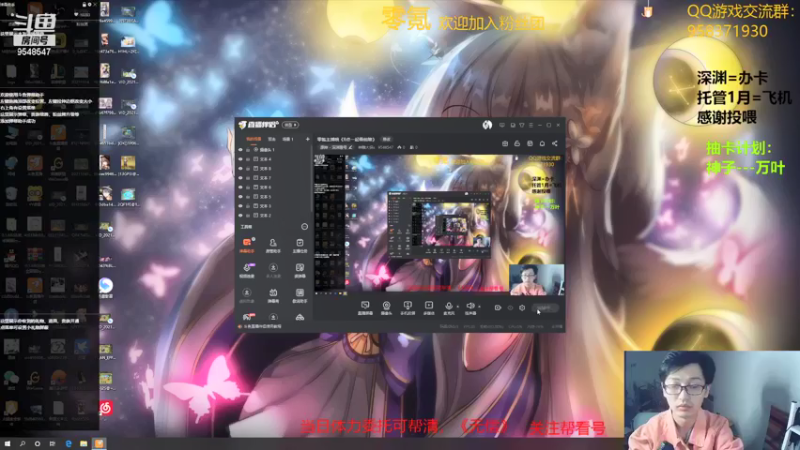Open the version dropdown next to the 直播伴侣 logo
Screen dimensions: 800x450
[x=290, y=125]
